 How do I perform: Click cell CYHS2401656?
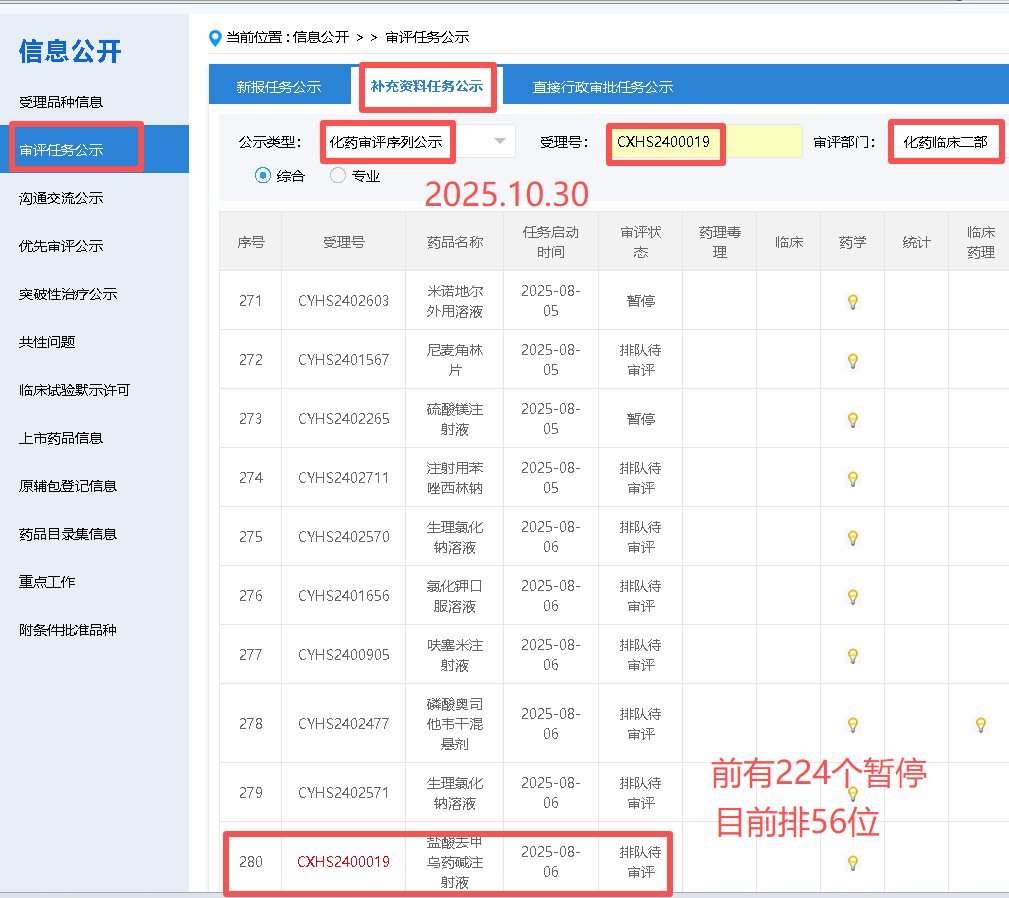coord(344,596)
